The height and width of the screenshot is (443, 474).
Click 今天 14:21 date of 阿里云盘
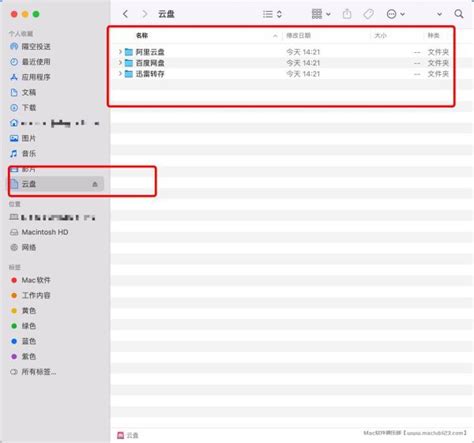[x=303, y=52]
